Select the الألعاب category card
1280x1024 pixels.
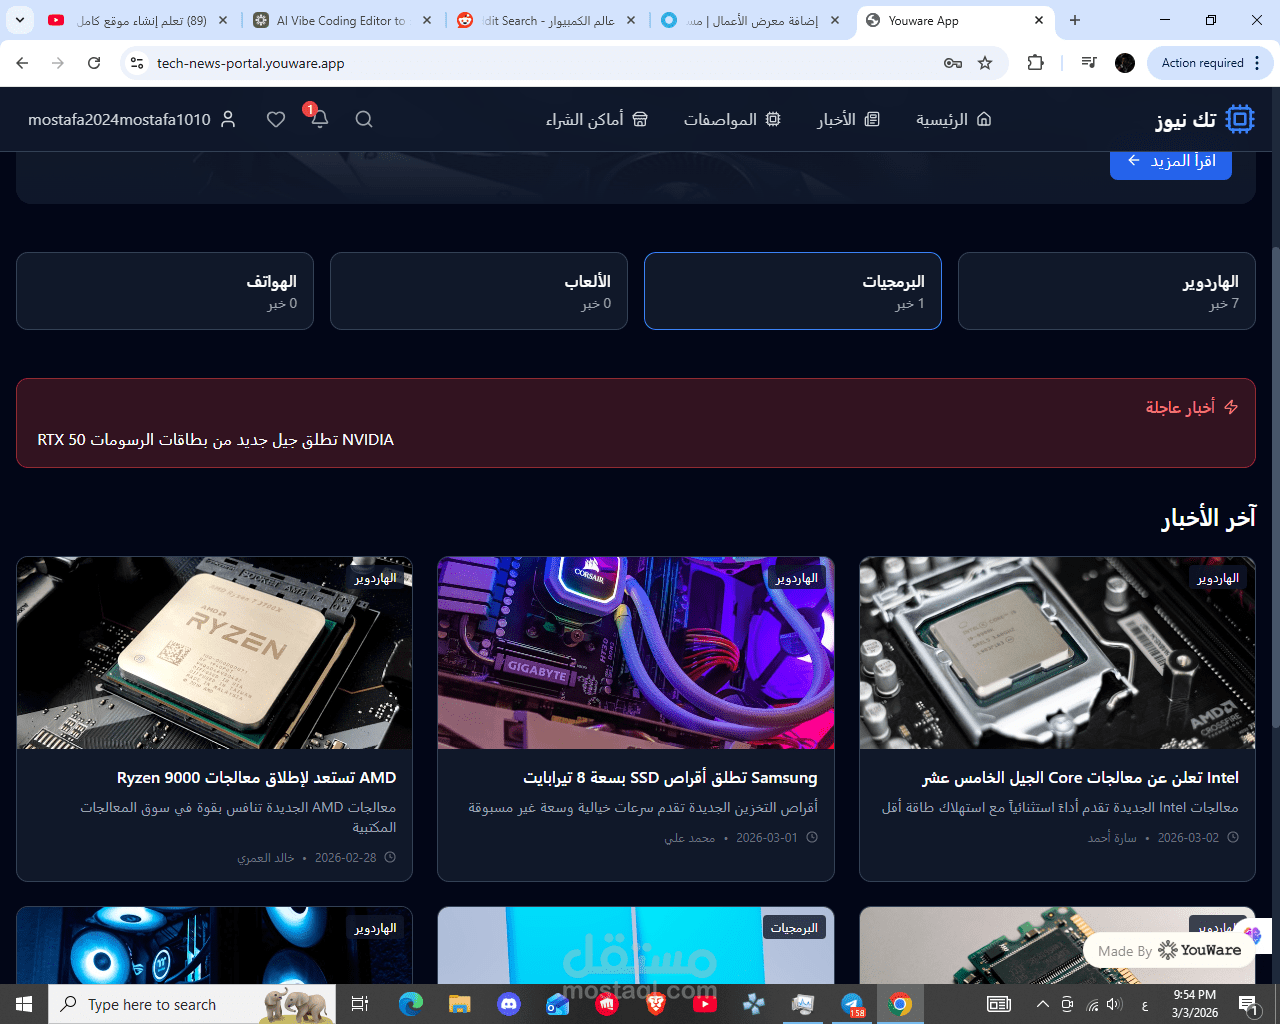(479, 291)
